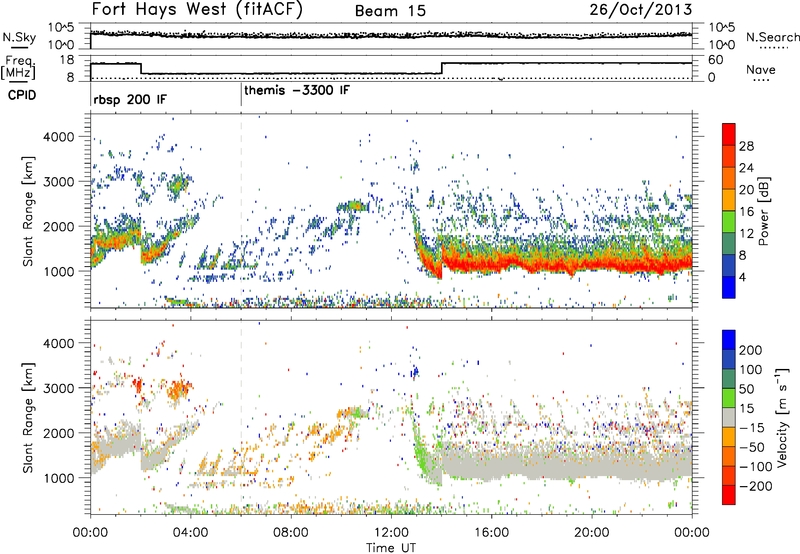
Task: Click the velocity panel 'Slant Range [km]' label
Action: tap(28, 417)
